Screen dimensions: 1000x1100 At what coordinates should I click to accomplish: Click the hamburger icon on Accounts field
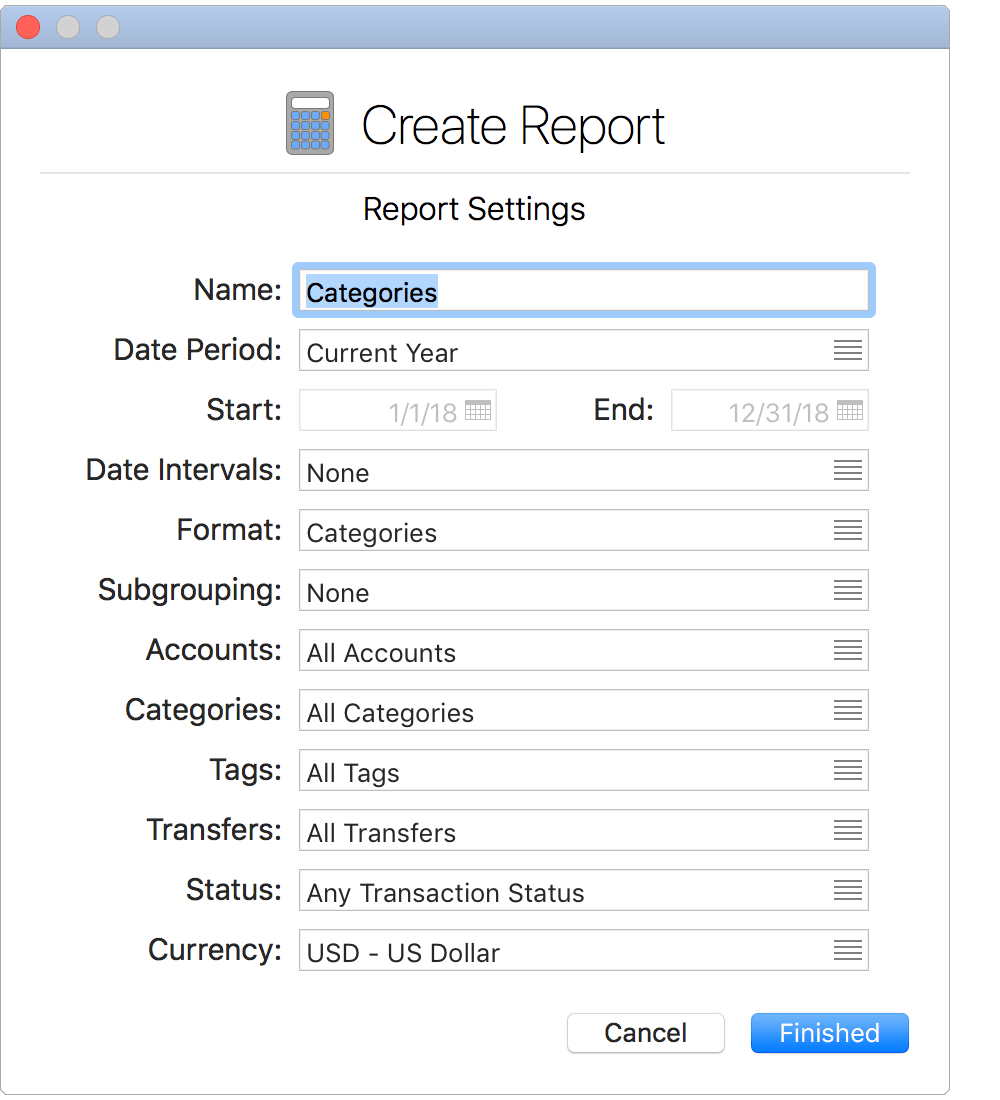848,650
